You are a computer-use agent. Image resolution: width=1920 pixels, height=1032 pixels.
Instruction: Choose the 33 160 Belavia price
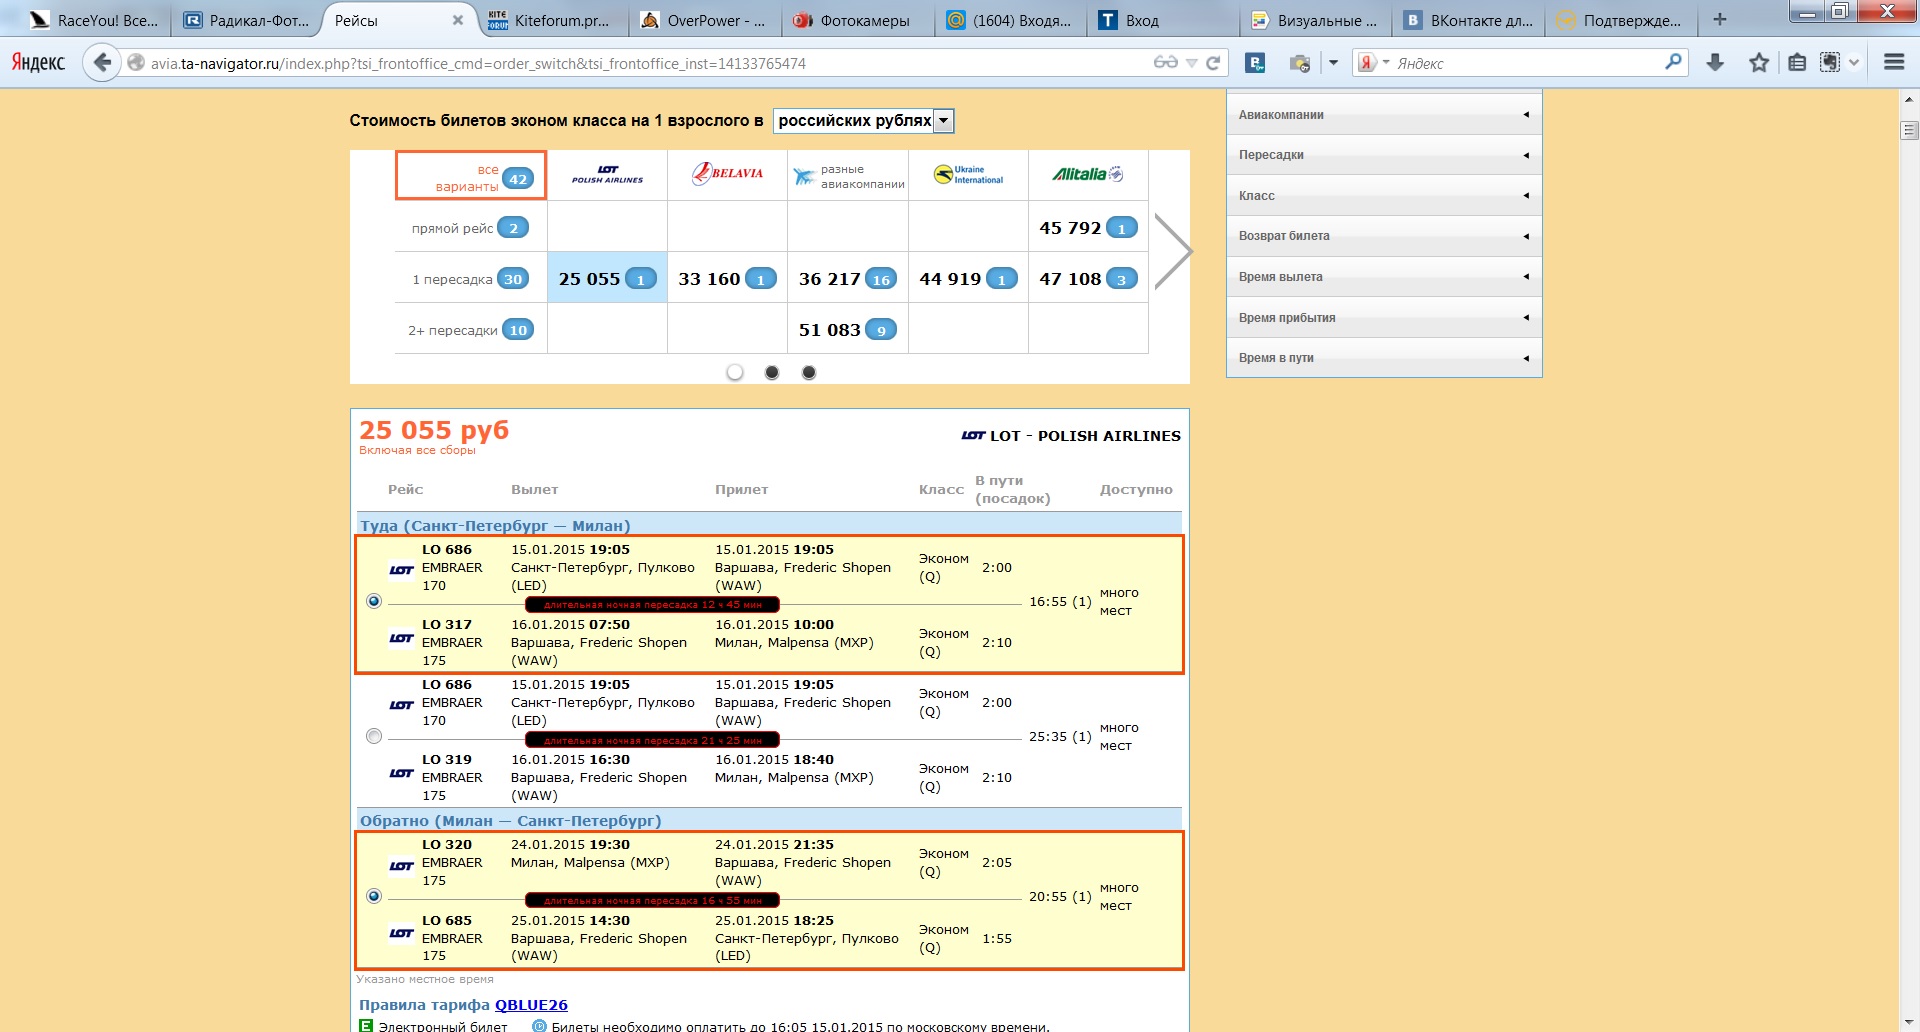pyautogui.click(x=727, y=279)
